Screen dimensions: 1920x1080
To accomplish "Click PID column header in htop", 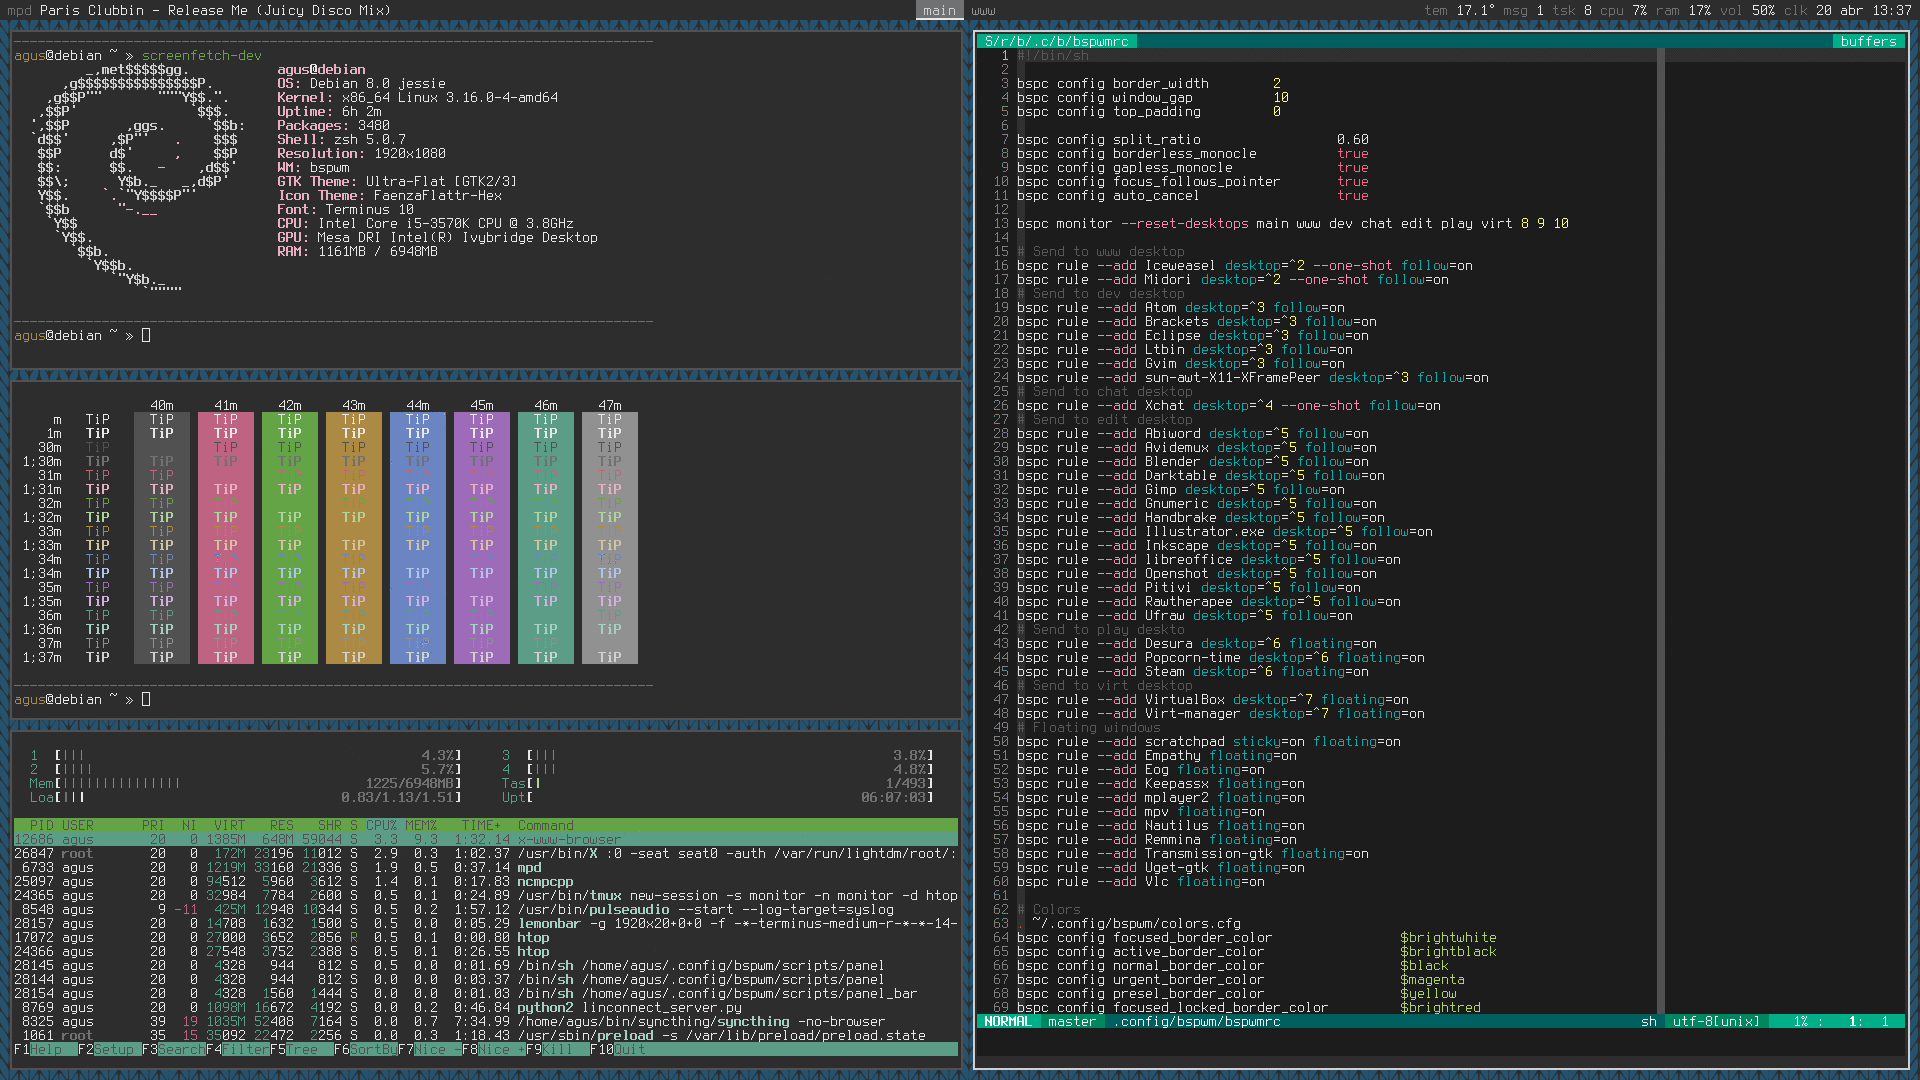I will click(x=41, y=825).
